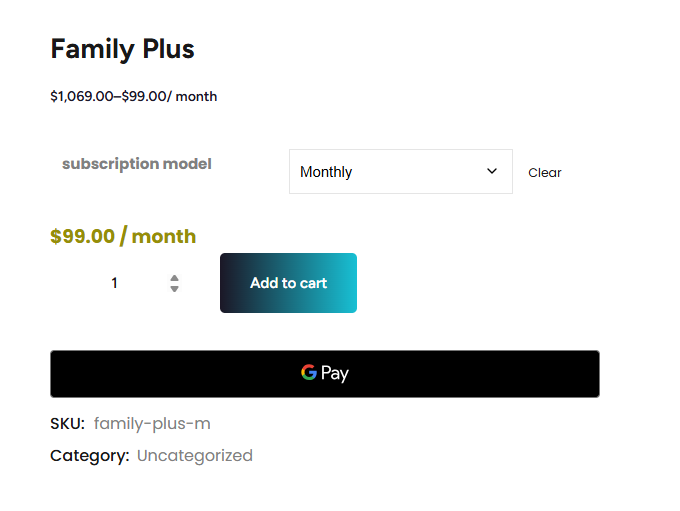This screenshot has height=511, width=680.
Task: Select the Monthly text in the combo box
Action: (x=326, y=172)
